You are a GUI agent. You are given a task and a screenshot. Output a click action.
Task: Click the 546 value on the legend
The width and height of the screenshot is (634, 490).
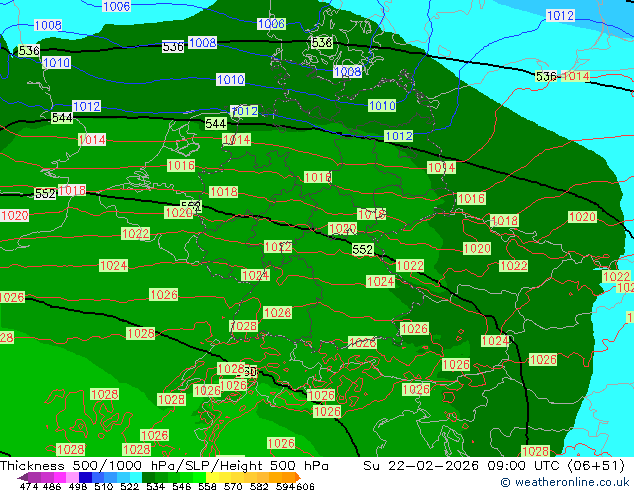(x=181, y=486)
